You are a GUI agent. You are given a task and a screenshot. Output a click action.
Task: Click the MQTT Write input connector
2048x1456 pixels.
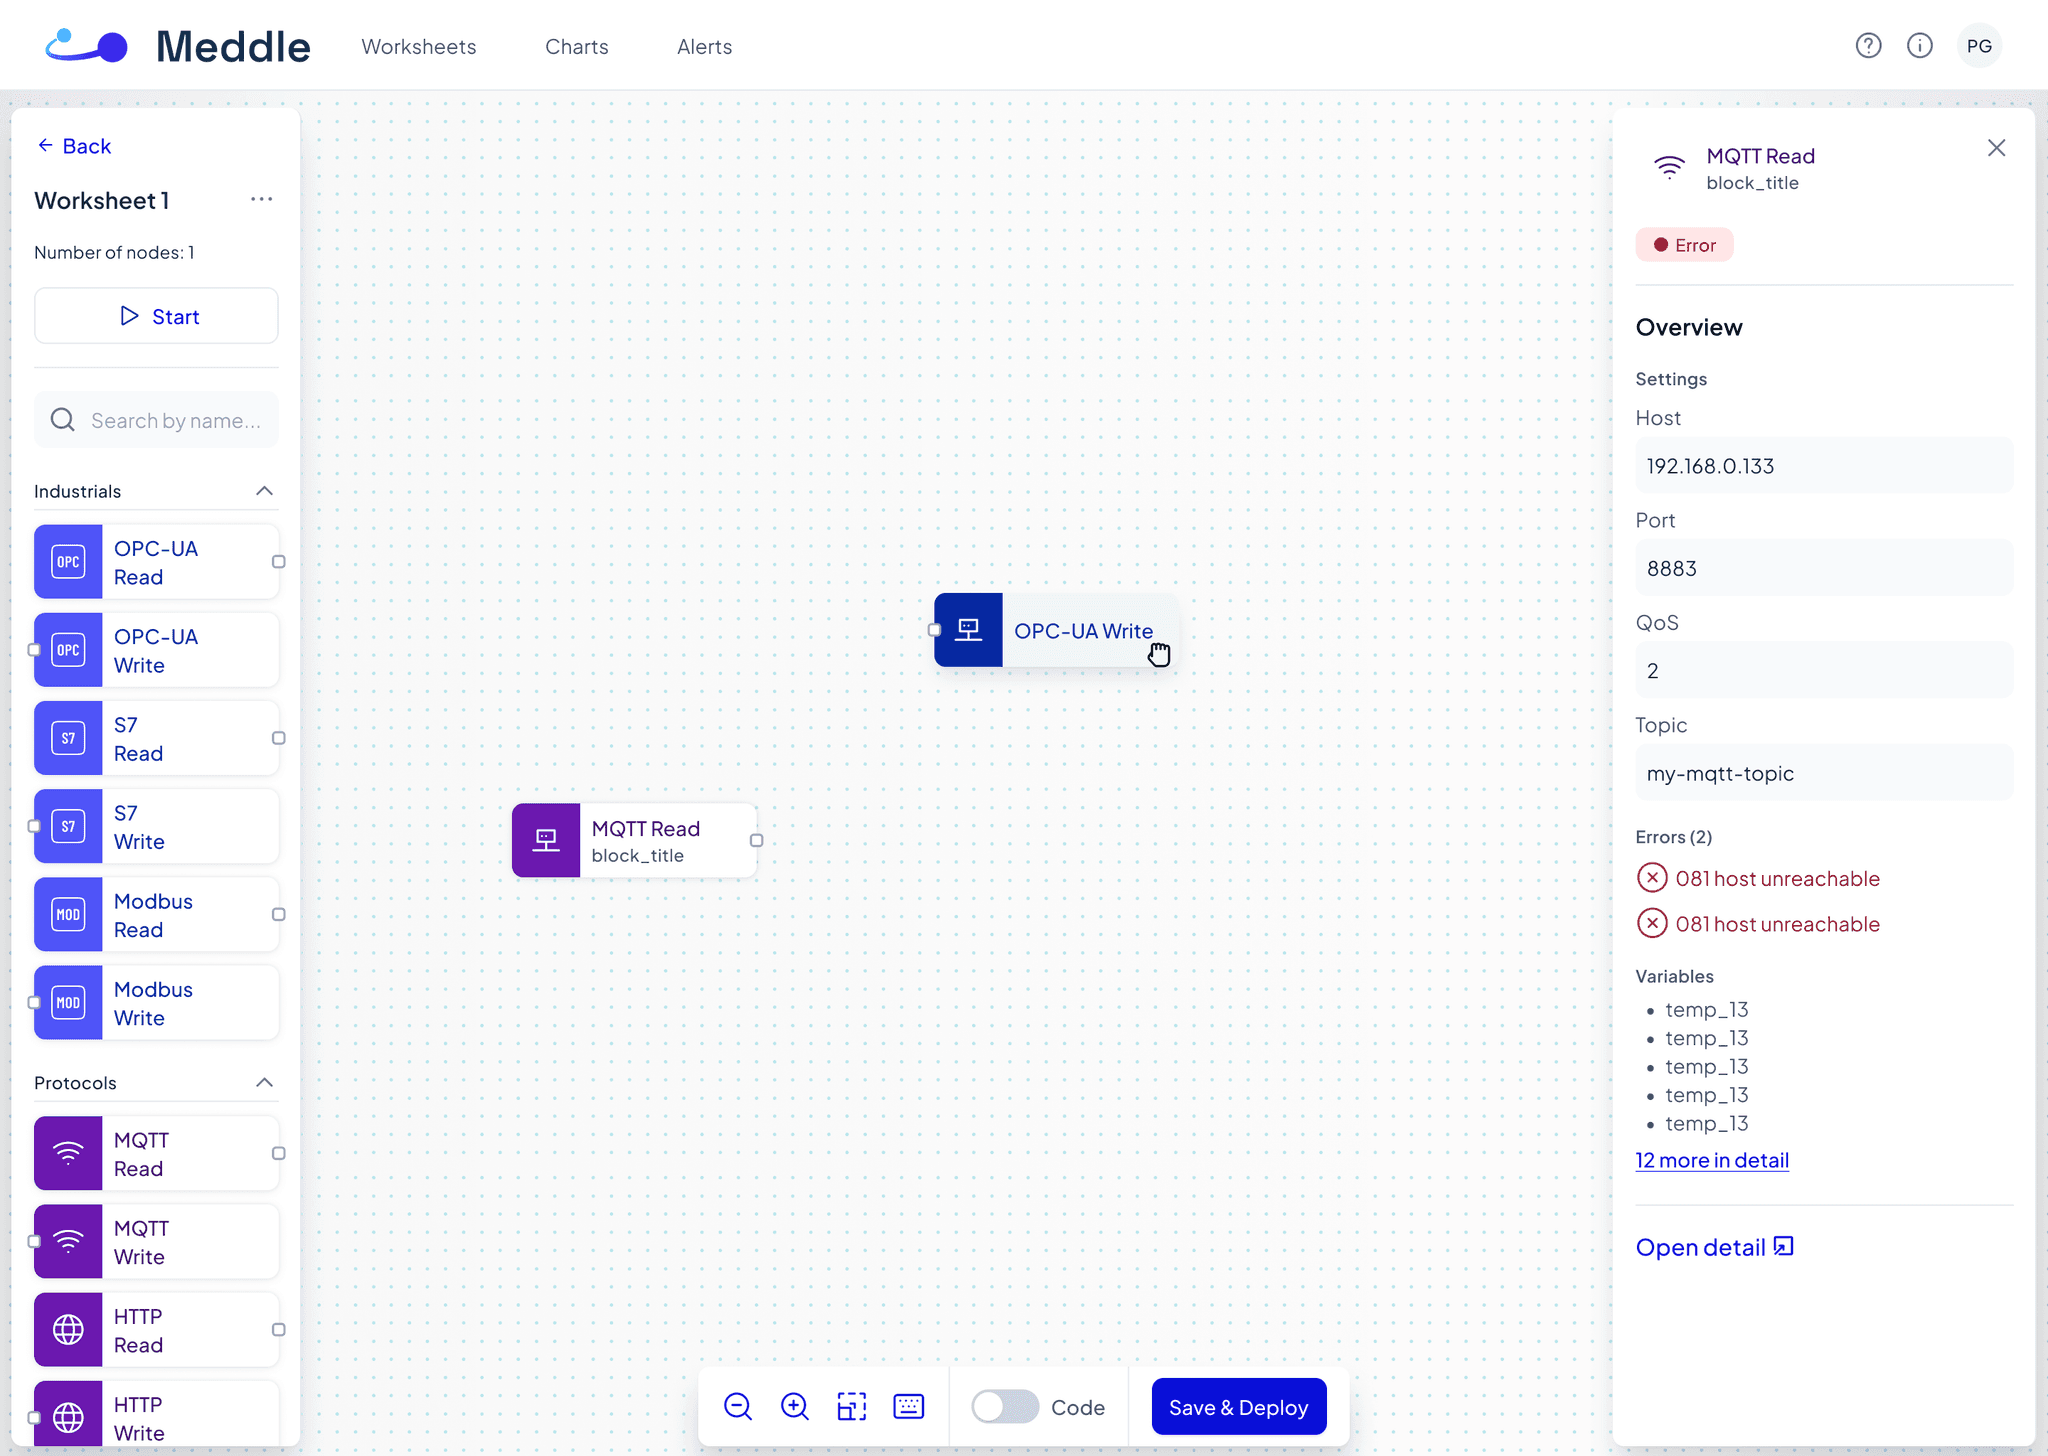click(x=34, y=1242)
